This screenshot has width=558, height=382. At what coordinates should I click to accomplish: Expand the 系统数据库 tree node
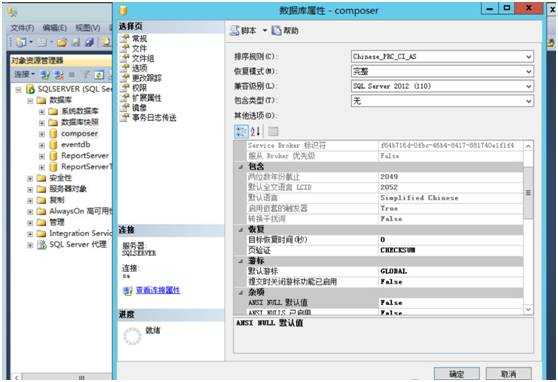(x=42, y=112)
